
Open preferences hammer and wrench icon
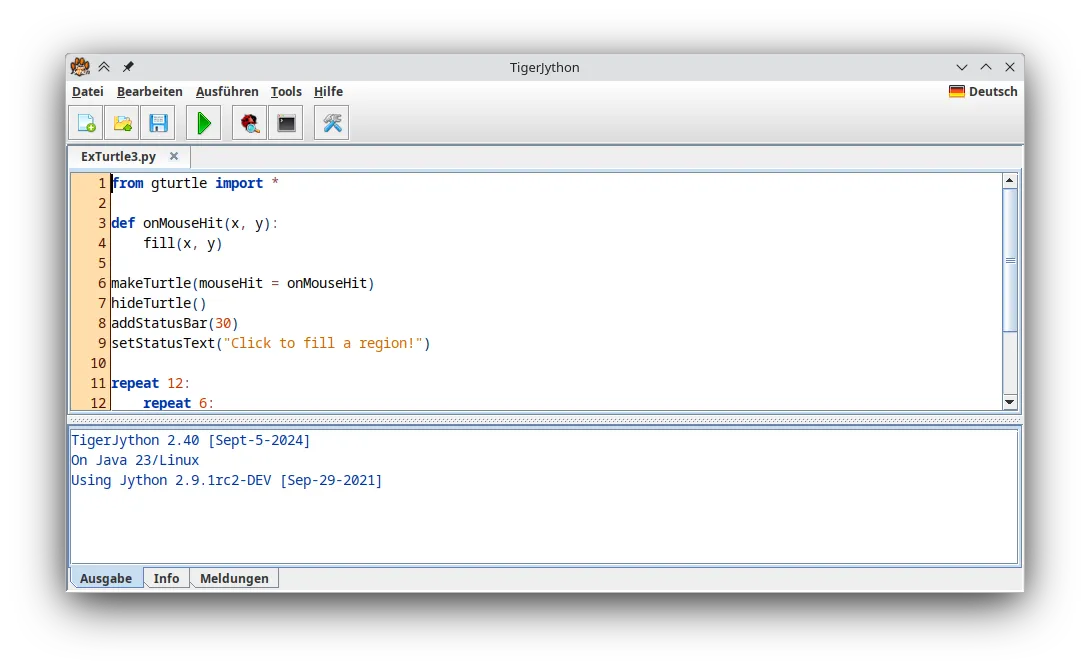pyautogui.click(x=332, y=123)
